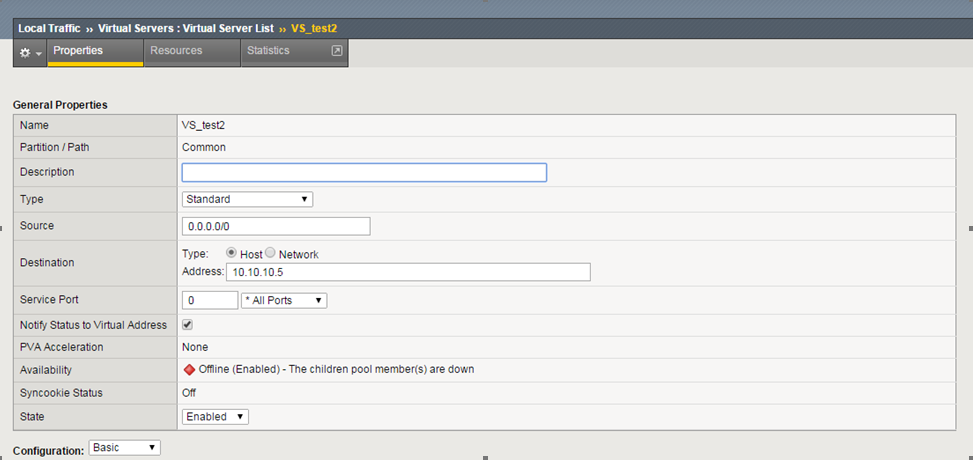Expand the Configuration dropdown showing Basic
The image size is (973, 460).
click(x=124, y=448)
